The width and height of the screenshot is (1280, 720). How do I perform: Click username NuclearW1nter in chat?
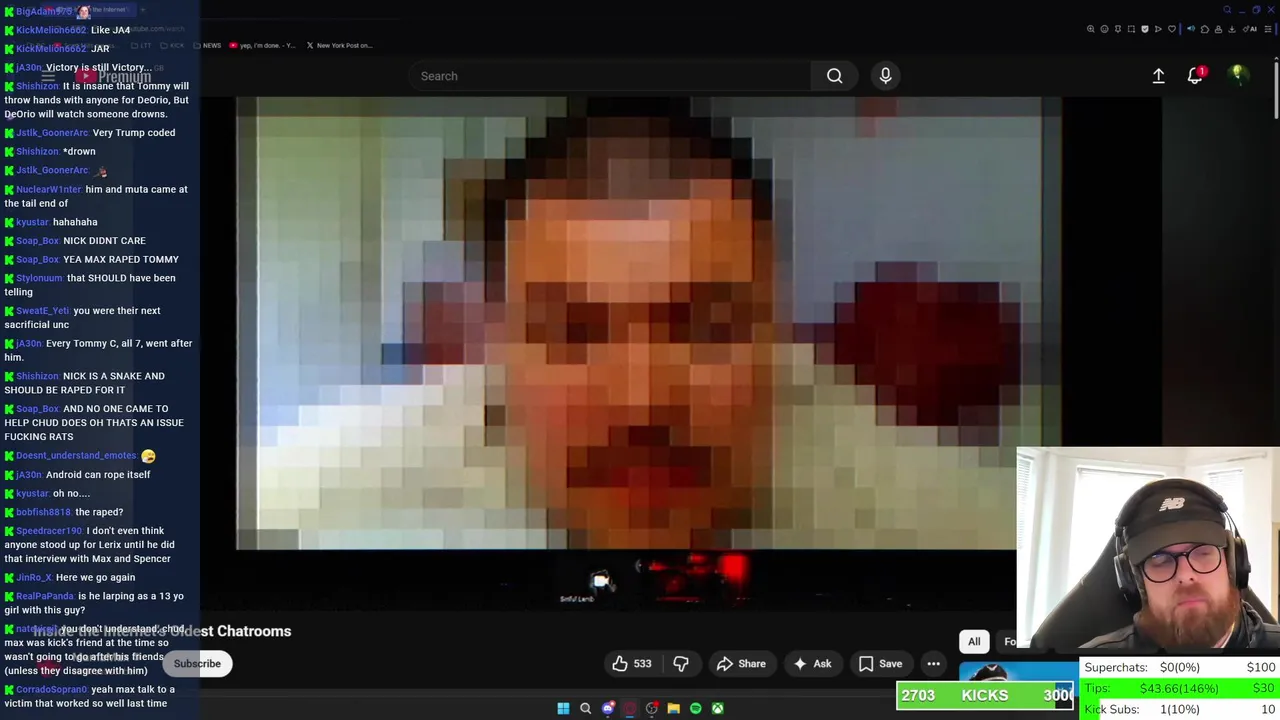(x=48, y=189)
